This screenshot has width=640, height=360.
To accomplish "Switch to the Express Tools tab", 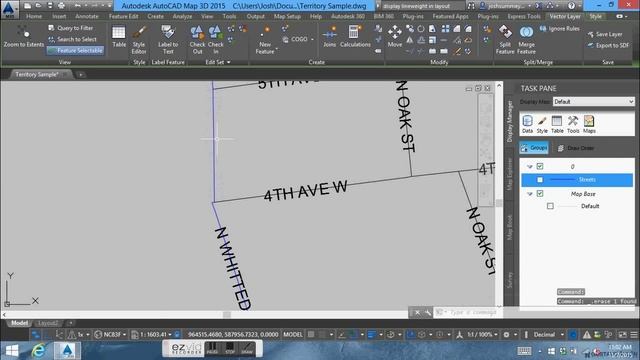I will [x=524, y=16].
